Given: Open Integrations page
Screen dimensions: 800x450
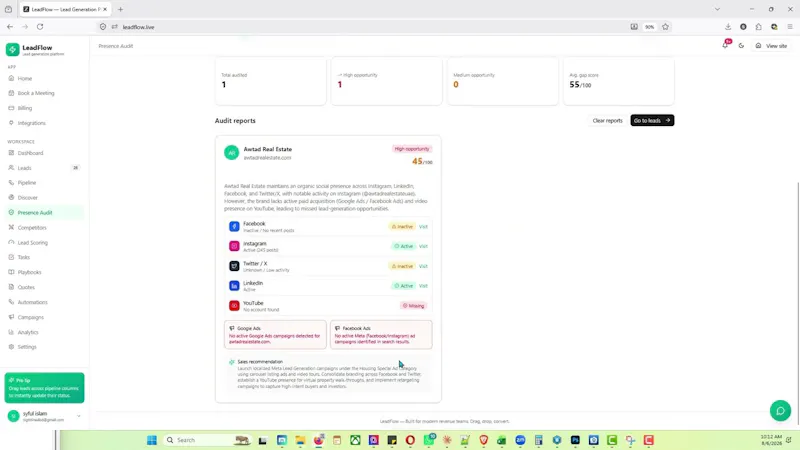Looking at the screenshot, I should click(31, 123).
